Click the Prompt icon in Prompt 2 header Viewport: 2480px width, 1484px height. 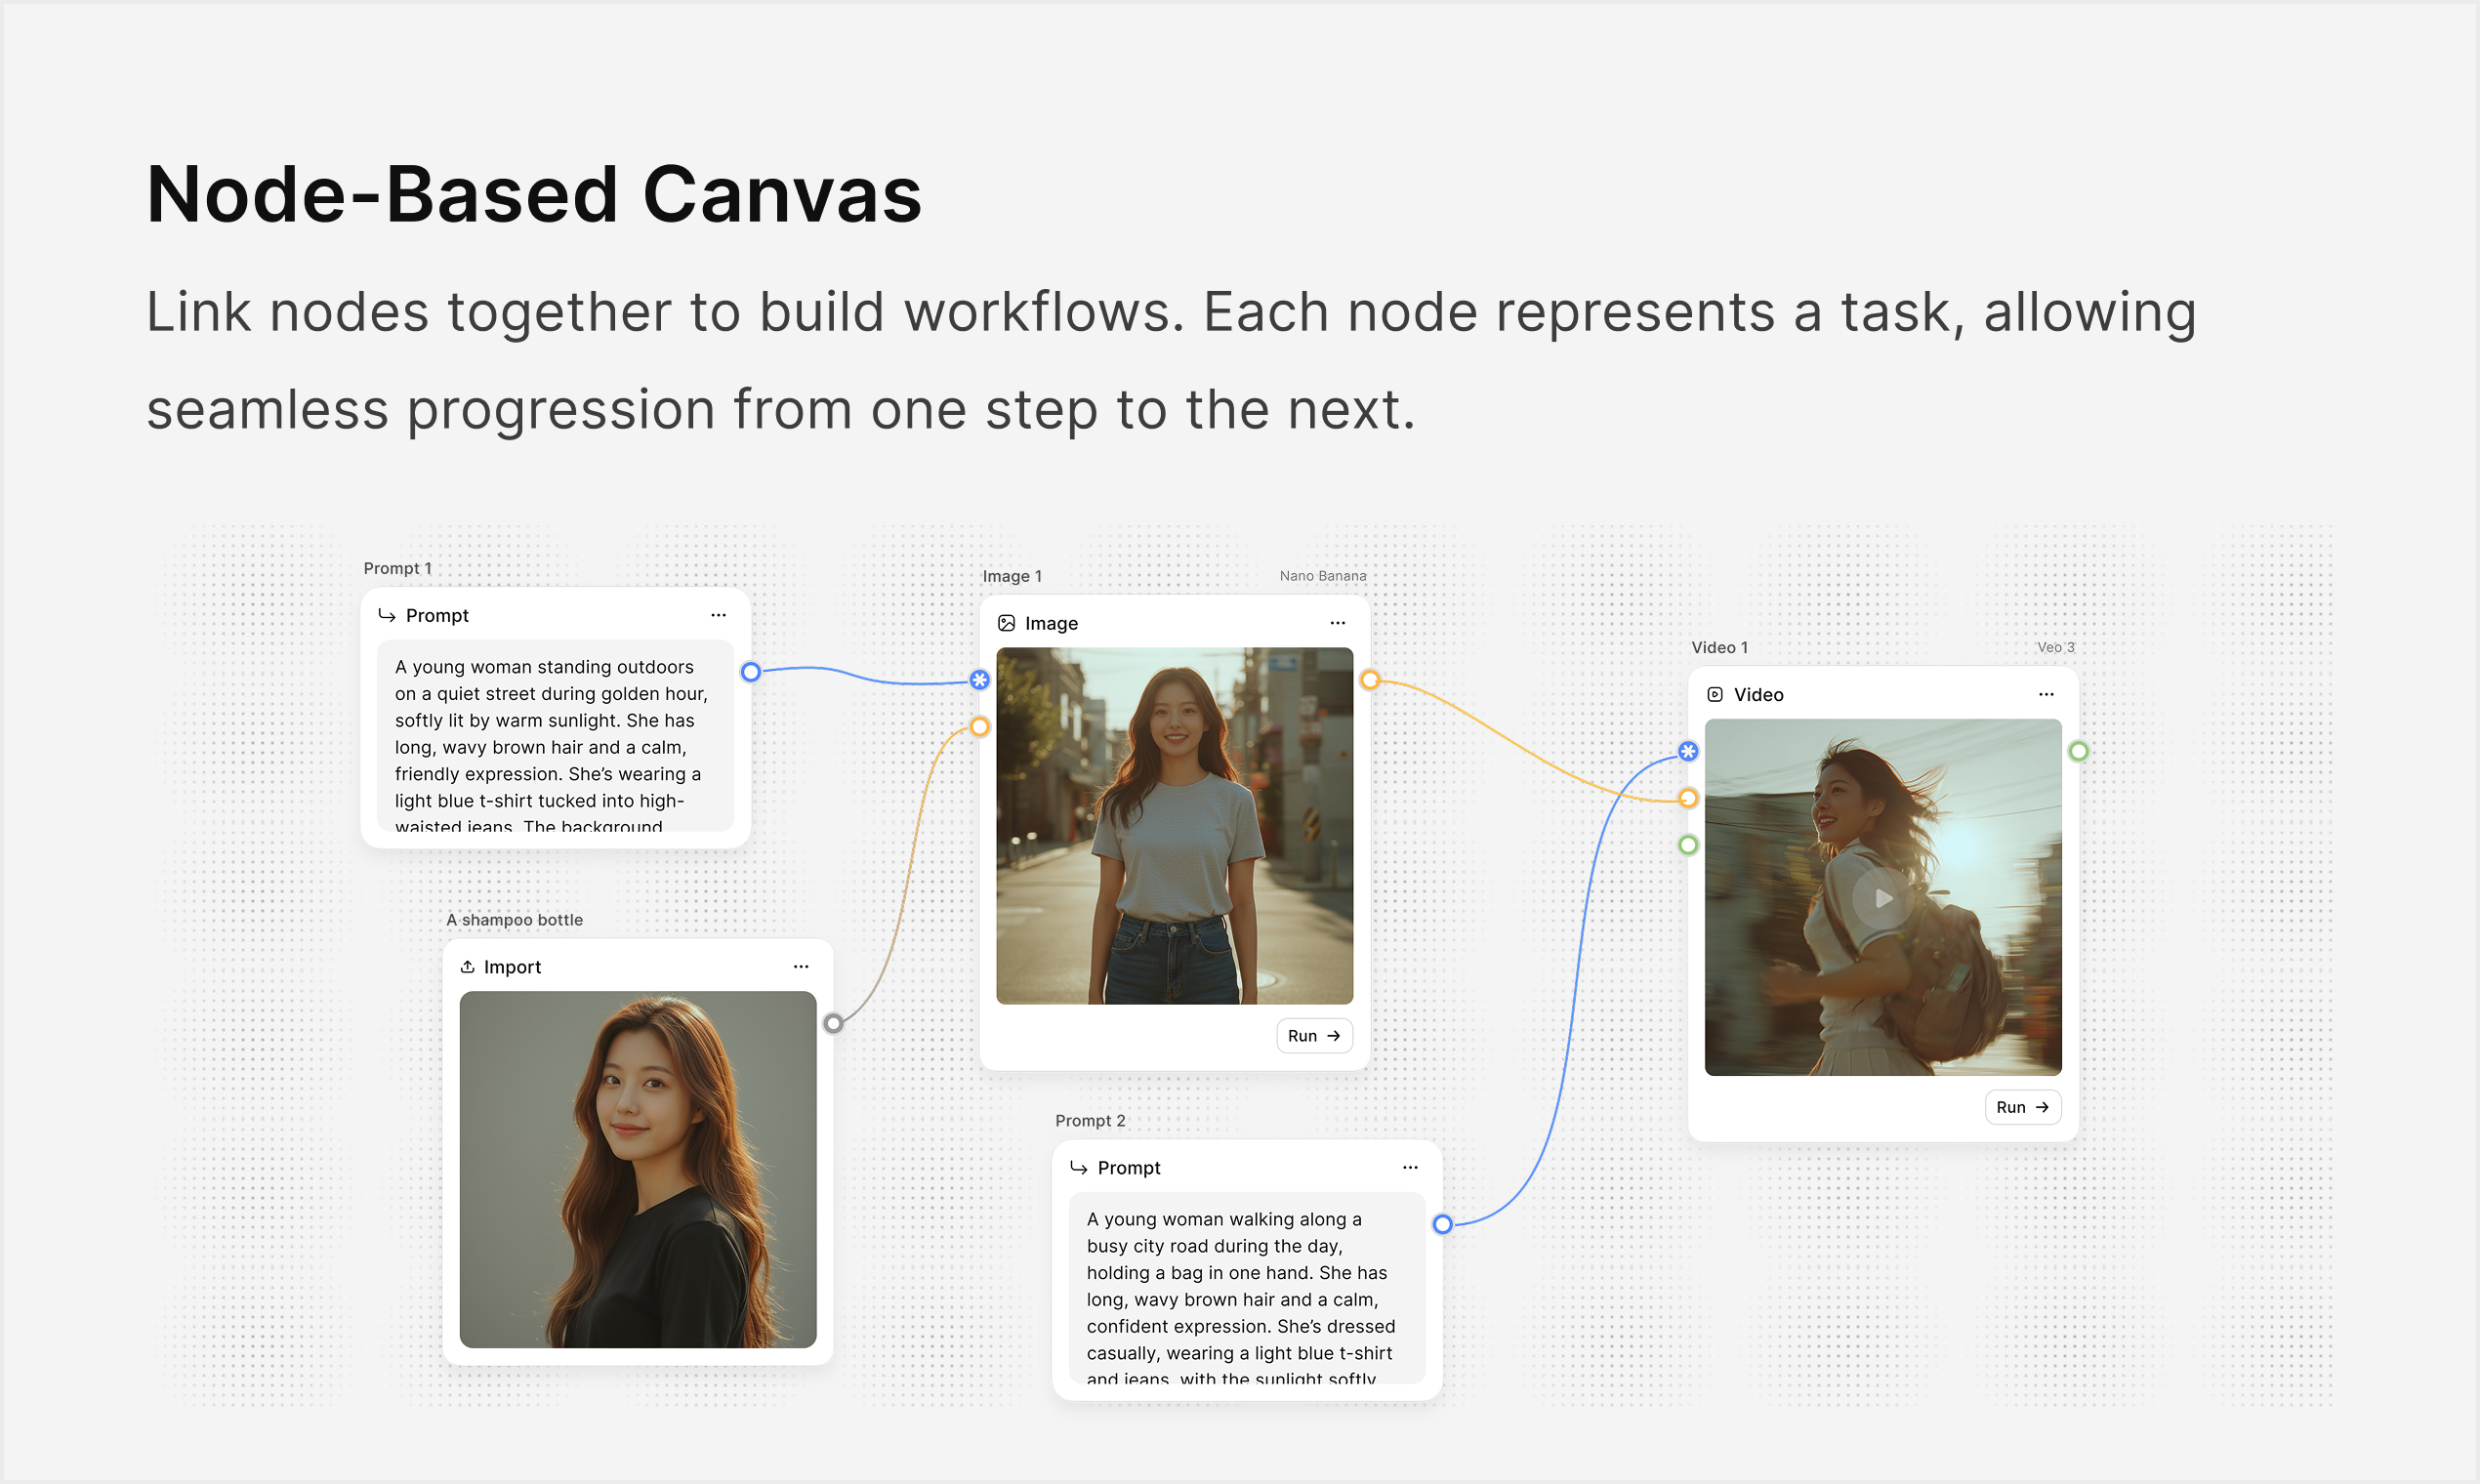pyautogui.click(x=1078, y=1167)
